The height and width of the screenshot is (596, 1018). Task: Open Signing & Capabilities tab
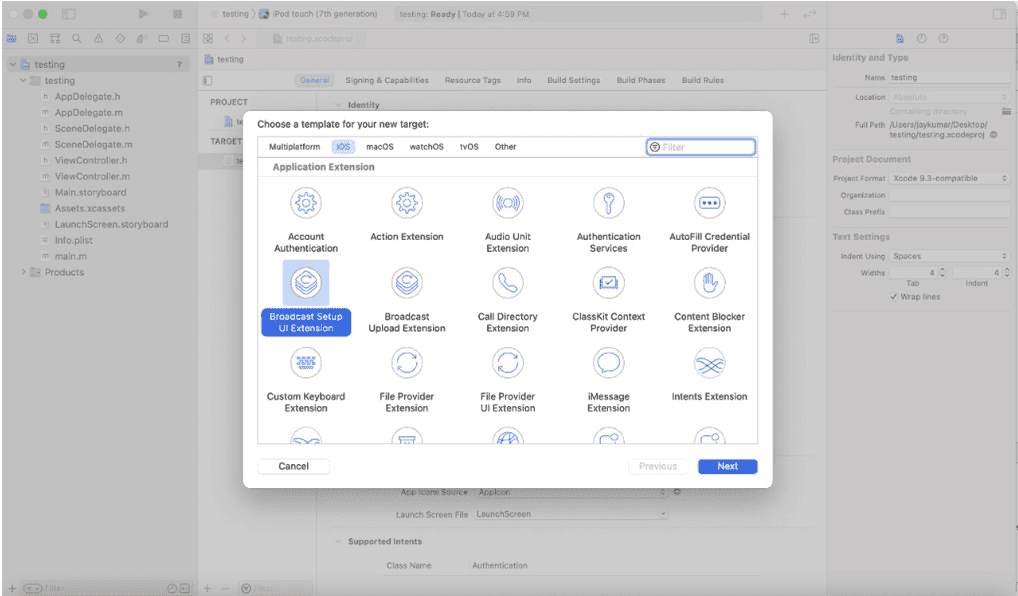pyautogui.click(x=387, y=81)
